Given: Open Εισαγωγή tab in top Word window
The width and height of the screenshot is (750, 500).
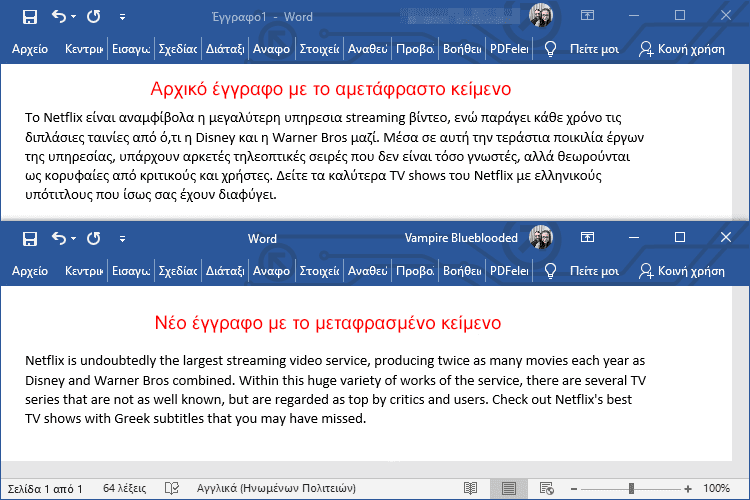Looking at the screenshot, I should click(x=131, y=49).
